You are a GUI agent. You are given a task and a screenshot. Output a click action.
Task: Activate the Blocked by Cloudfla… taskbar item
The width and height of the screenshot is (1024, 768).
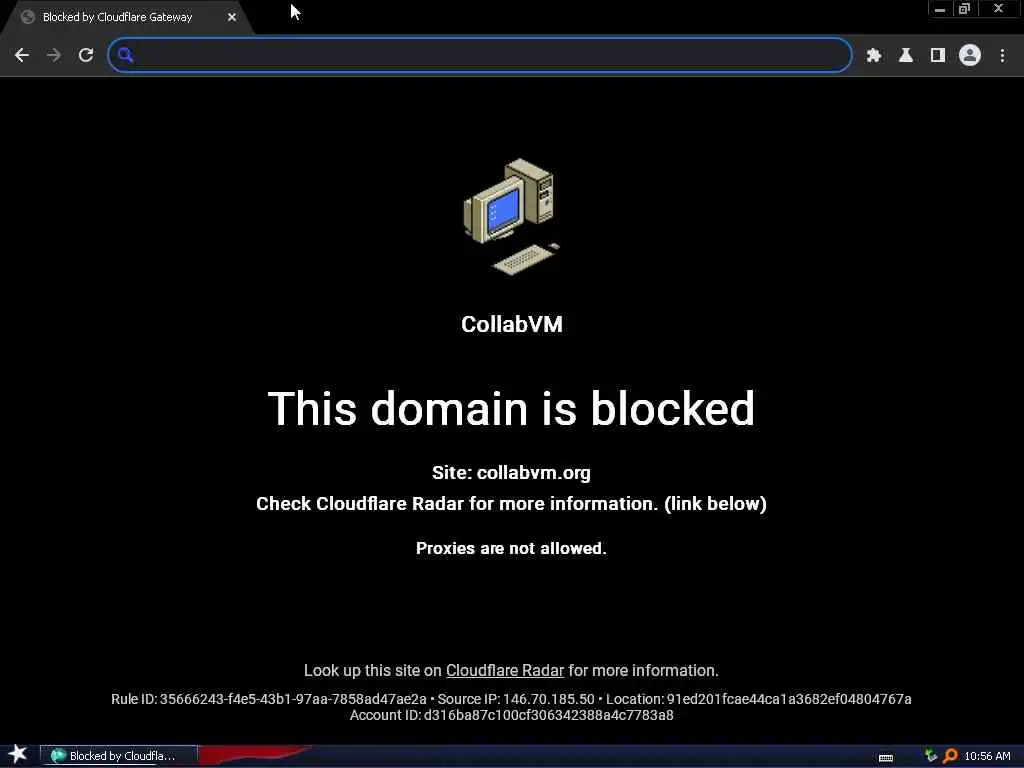click(119, 756)
